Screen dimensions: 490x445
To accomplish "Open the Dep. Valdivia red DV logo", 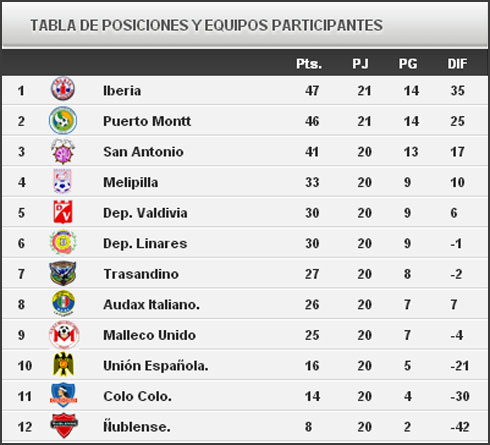I will pyautogui.click(x=63, y=212).
